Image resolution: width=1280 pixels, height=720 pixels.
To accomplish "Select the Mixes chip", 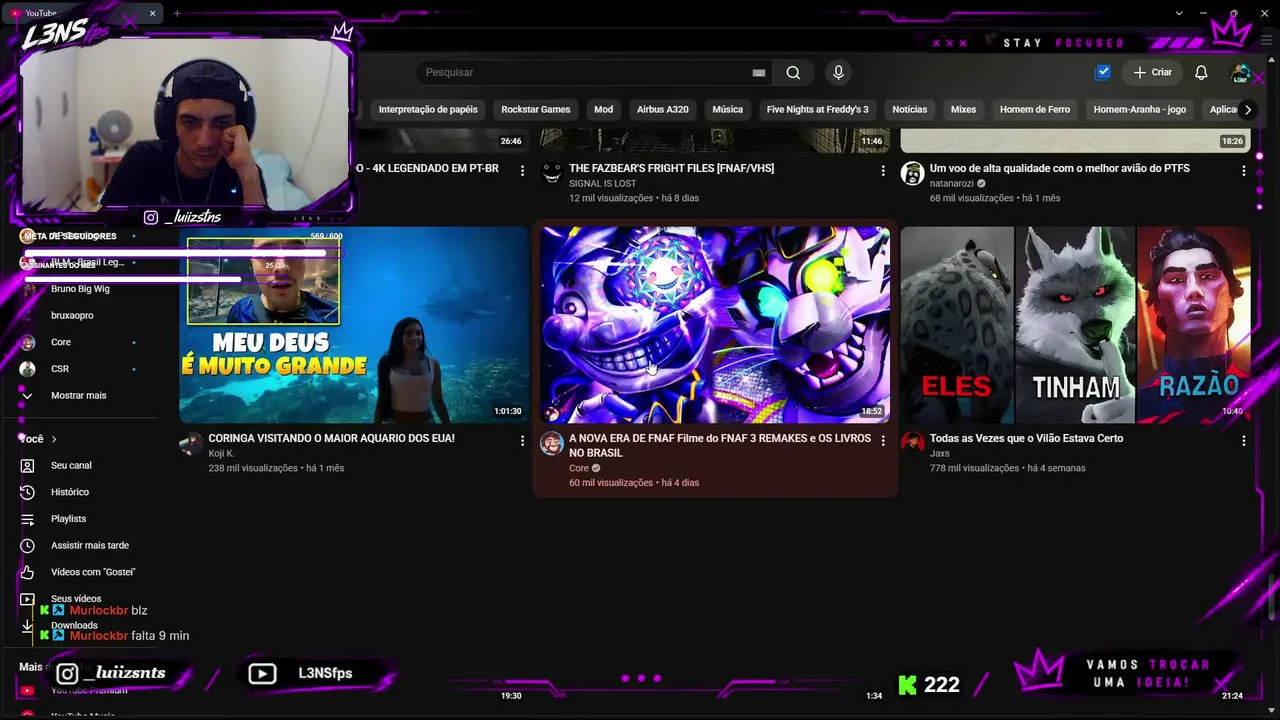I will tap(963, 110).
